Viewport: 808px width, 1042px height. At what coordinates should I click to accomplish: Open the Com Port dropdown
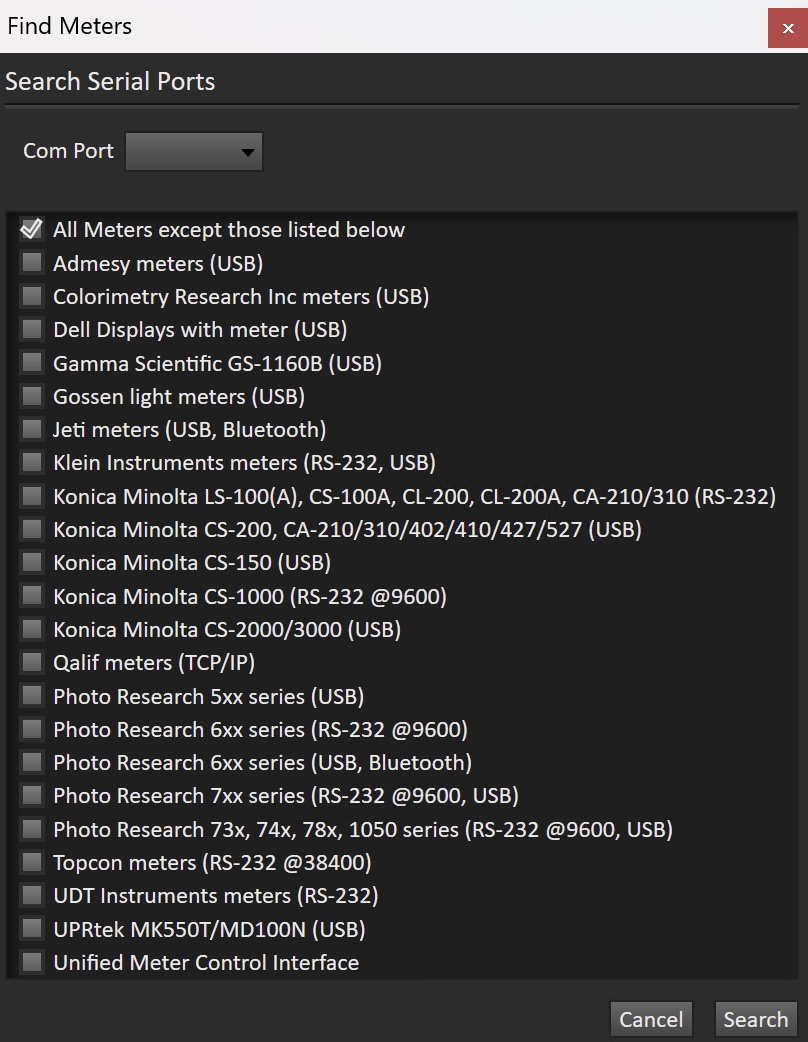(194, 152)
